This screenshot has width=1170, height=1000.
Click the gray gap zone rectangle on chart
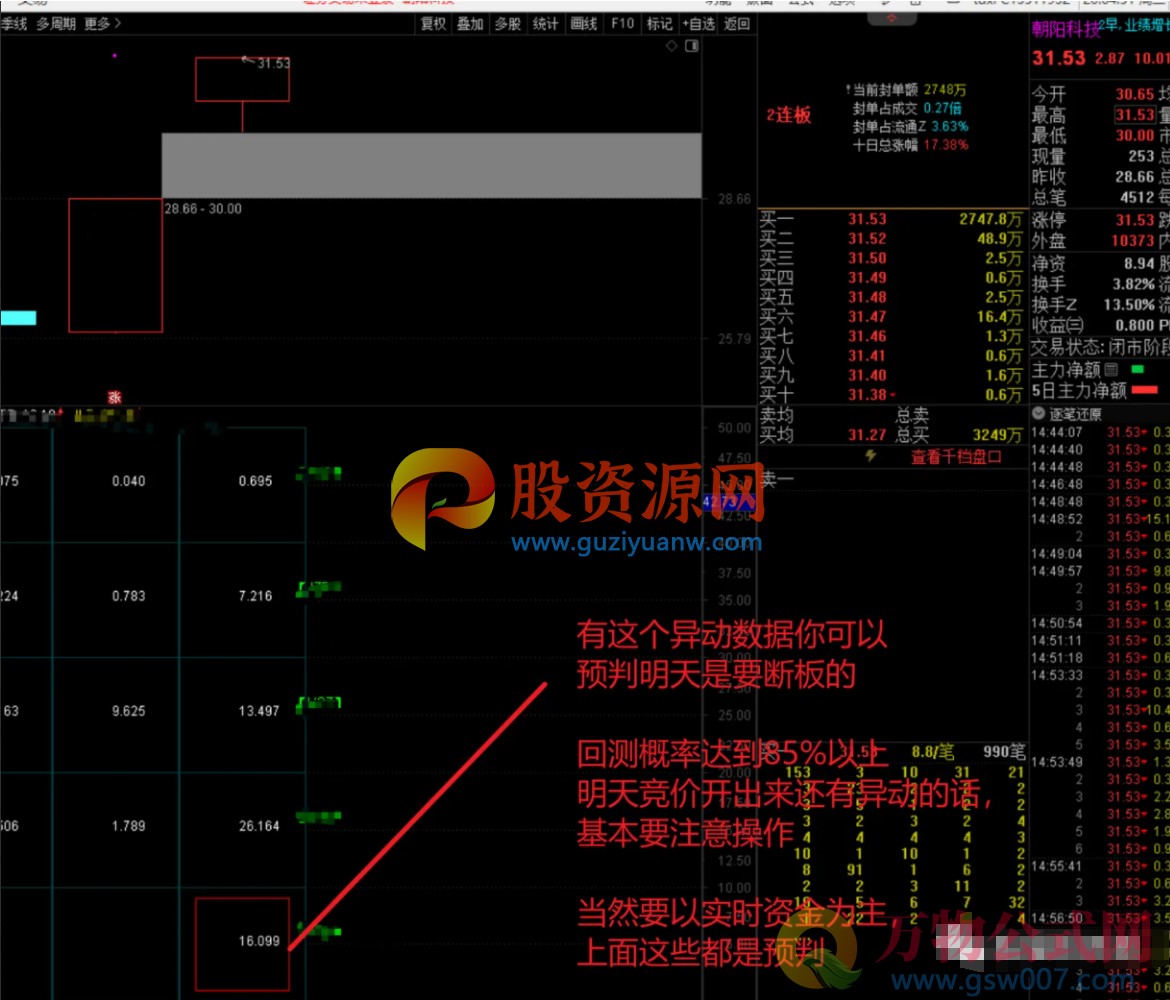pos(431,166)
